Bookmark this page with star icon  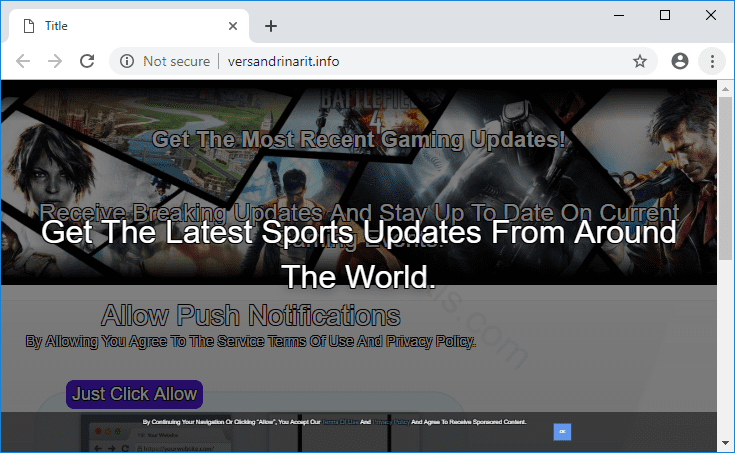[640, 61]
